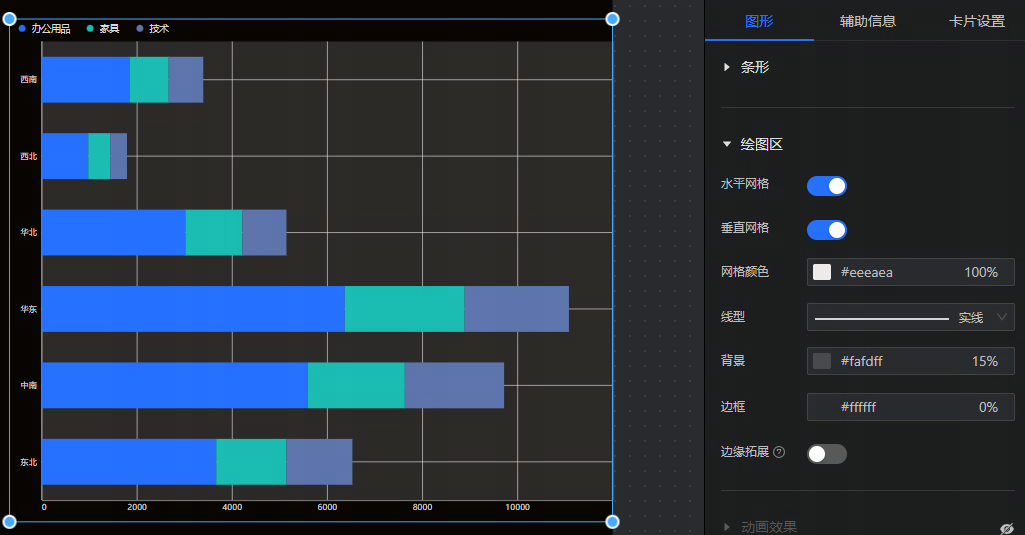Click the 技术 legend marker
This screenshot has width=1025, height=535.
click(x=141, y=29)
